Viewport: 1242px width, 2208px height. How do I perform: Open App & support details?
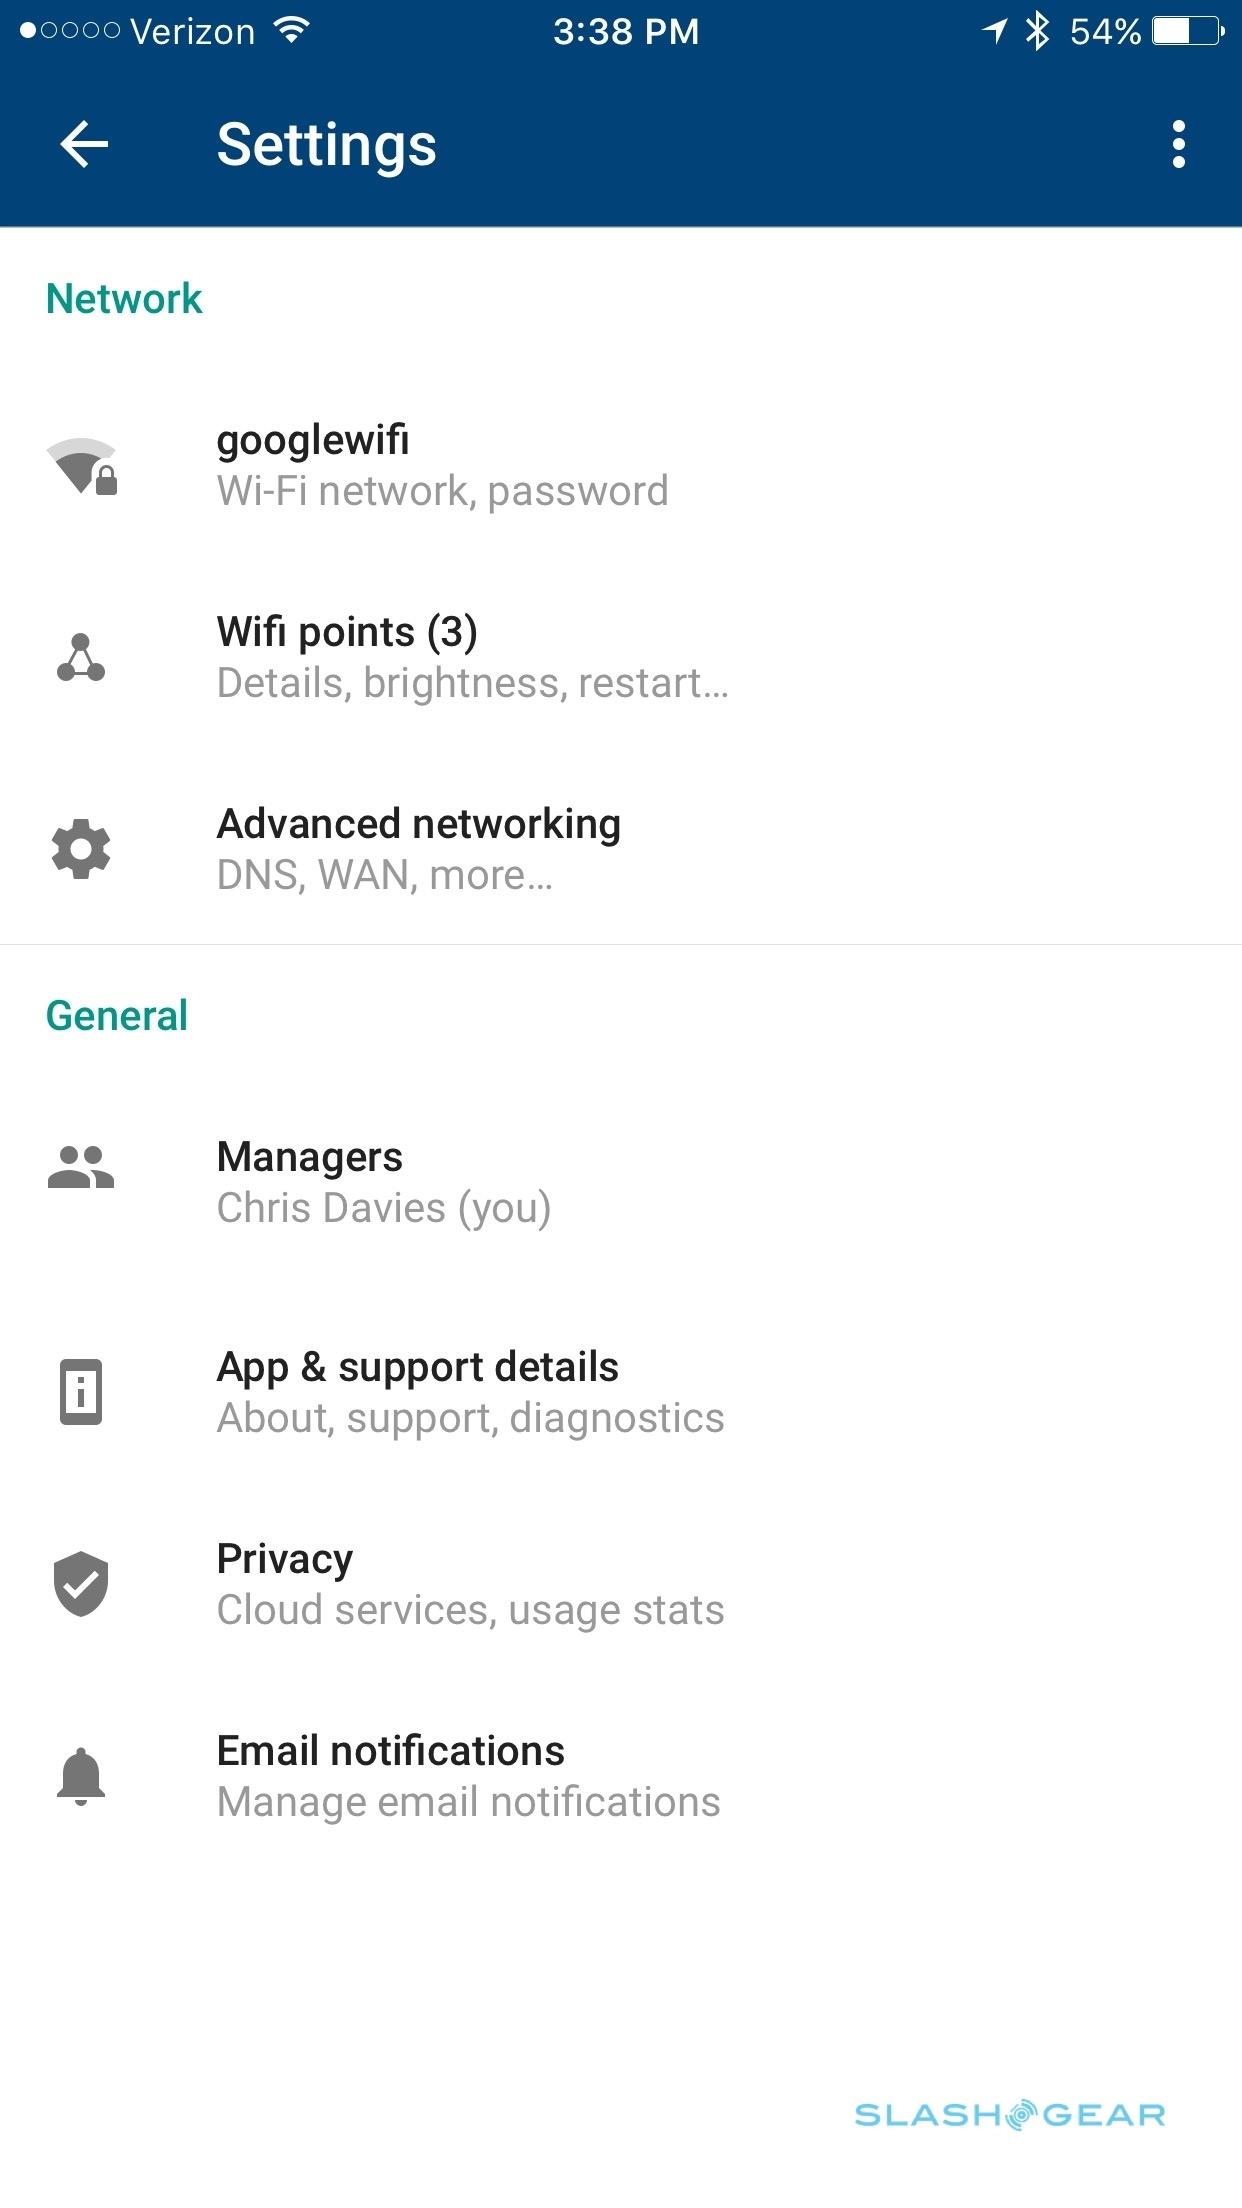(470, 1392)
